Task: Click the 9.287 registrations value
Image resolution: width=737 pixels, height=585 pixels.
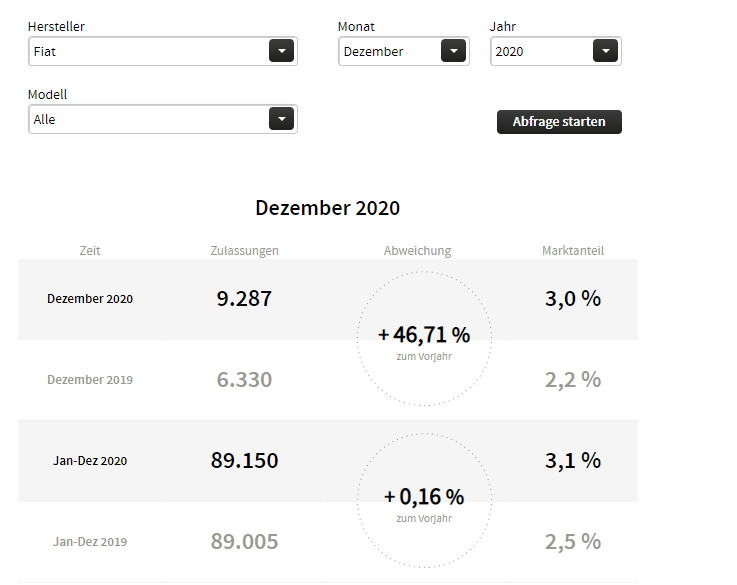Action: click(244, 298)
